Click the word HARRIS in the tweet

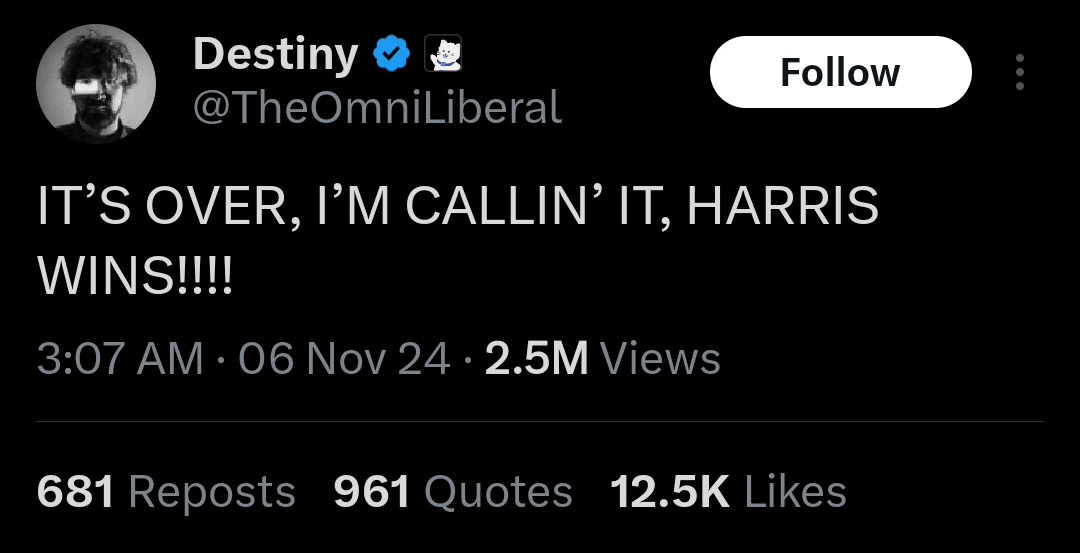click(783, 207)
